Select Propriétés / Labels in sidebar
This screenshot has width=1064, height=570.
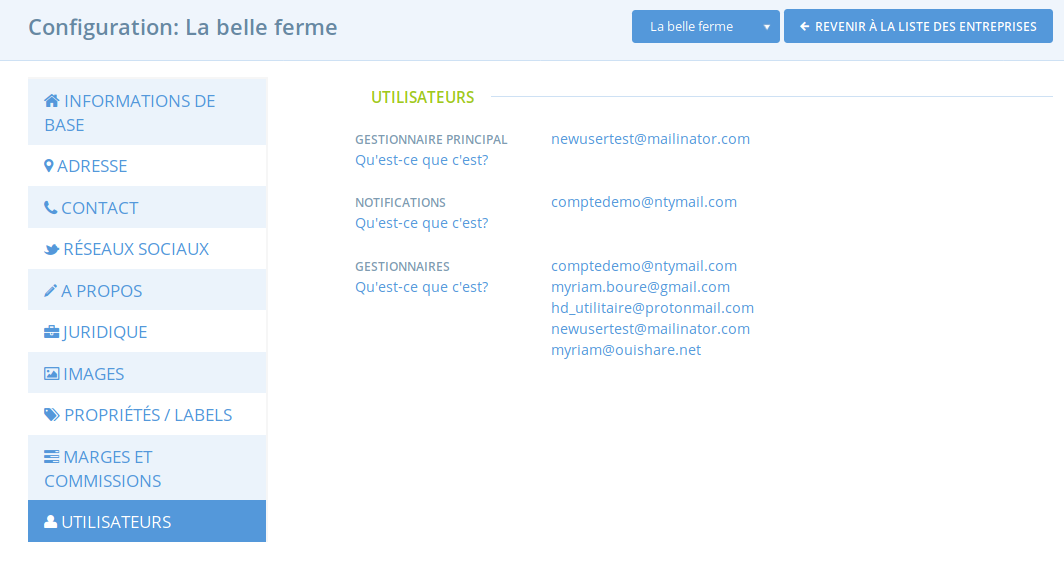click(147, 415)
